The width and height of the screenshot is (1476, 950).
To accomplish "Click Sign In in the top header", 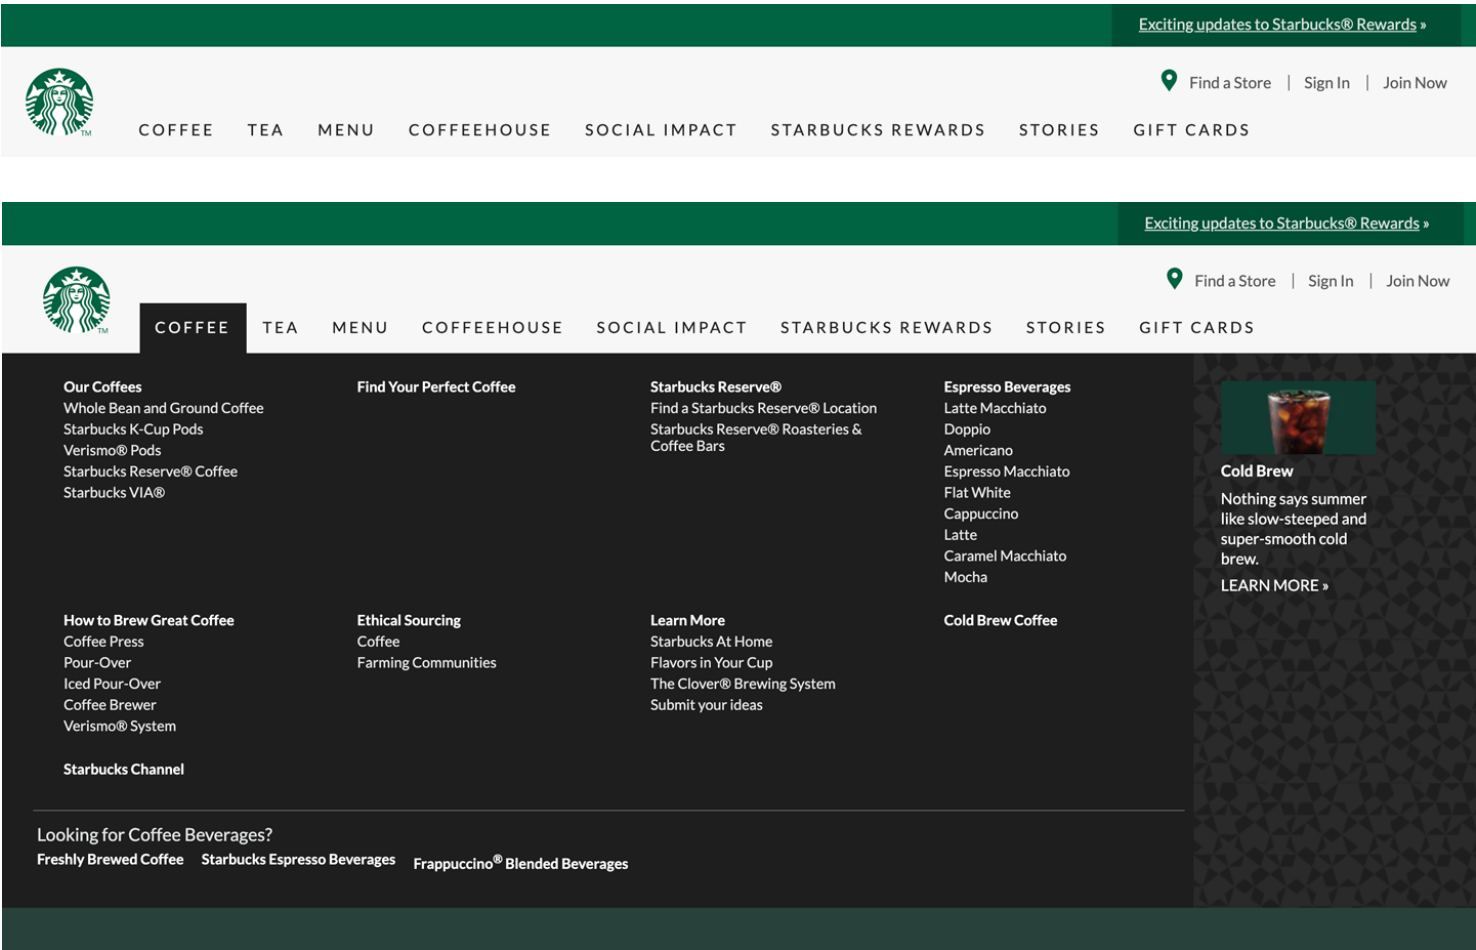I will point(1327,83).
